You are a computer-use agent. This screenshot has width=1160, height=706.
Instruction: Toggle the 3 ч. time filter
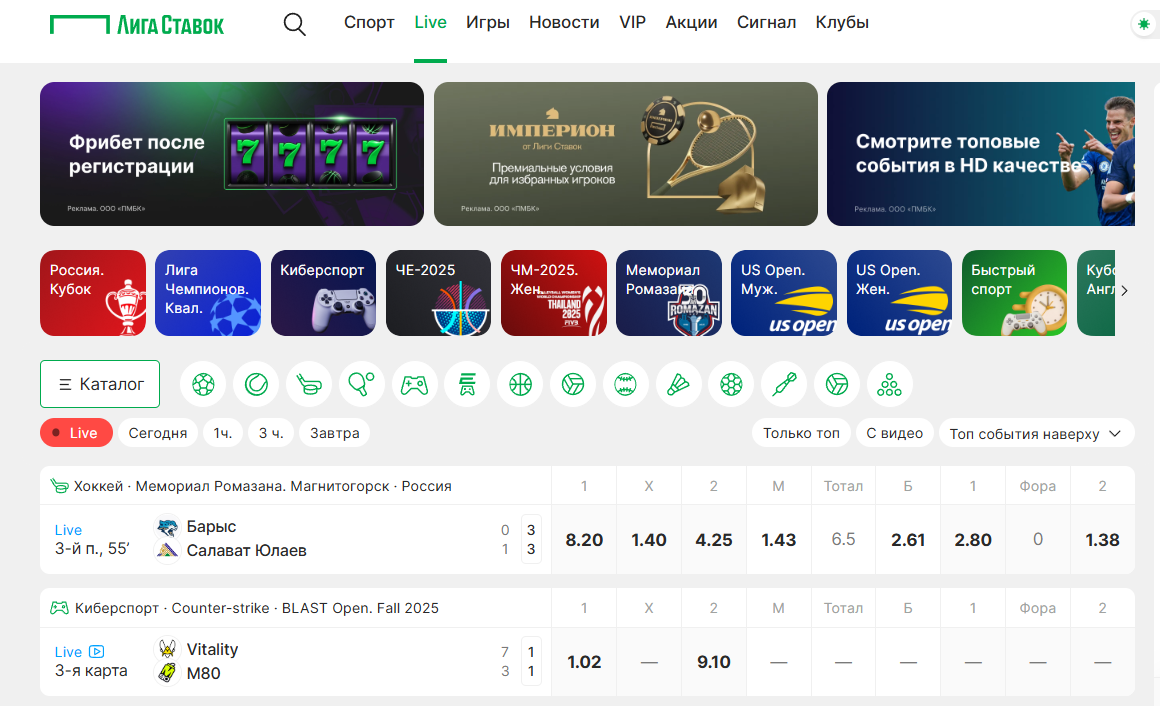271,433
